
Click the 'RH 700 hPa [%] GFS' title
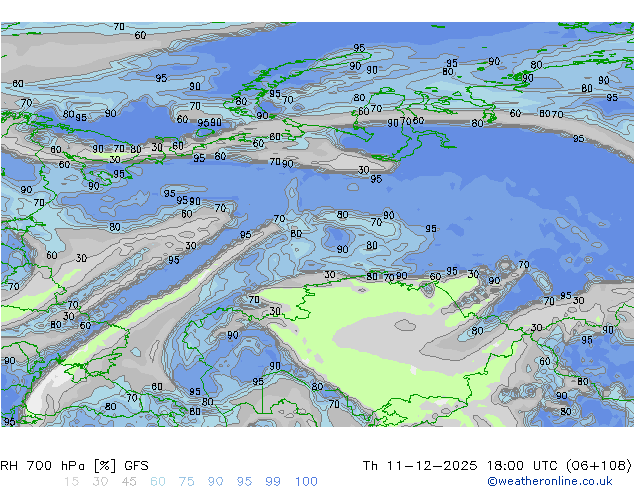click(74, 466)
